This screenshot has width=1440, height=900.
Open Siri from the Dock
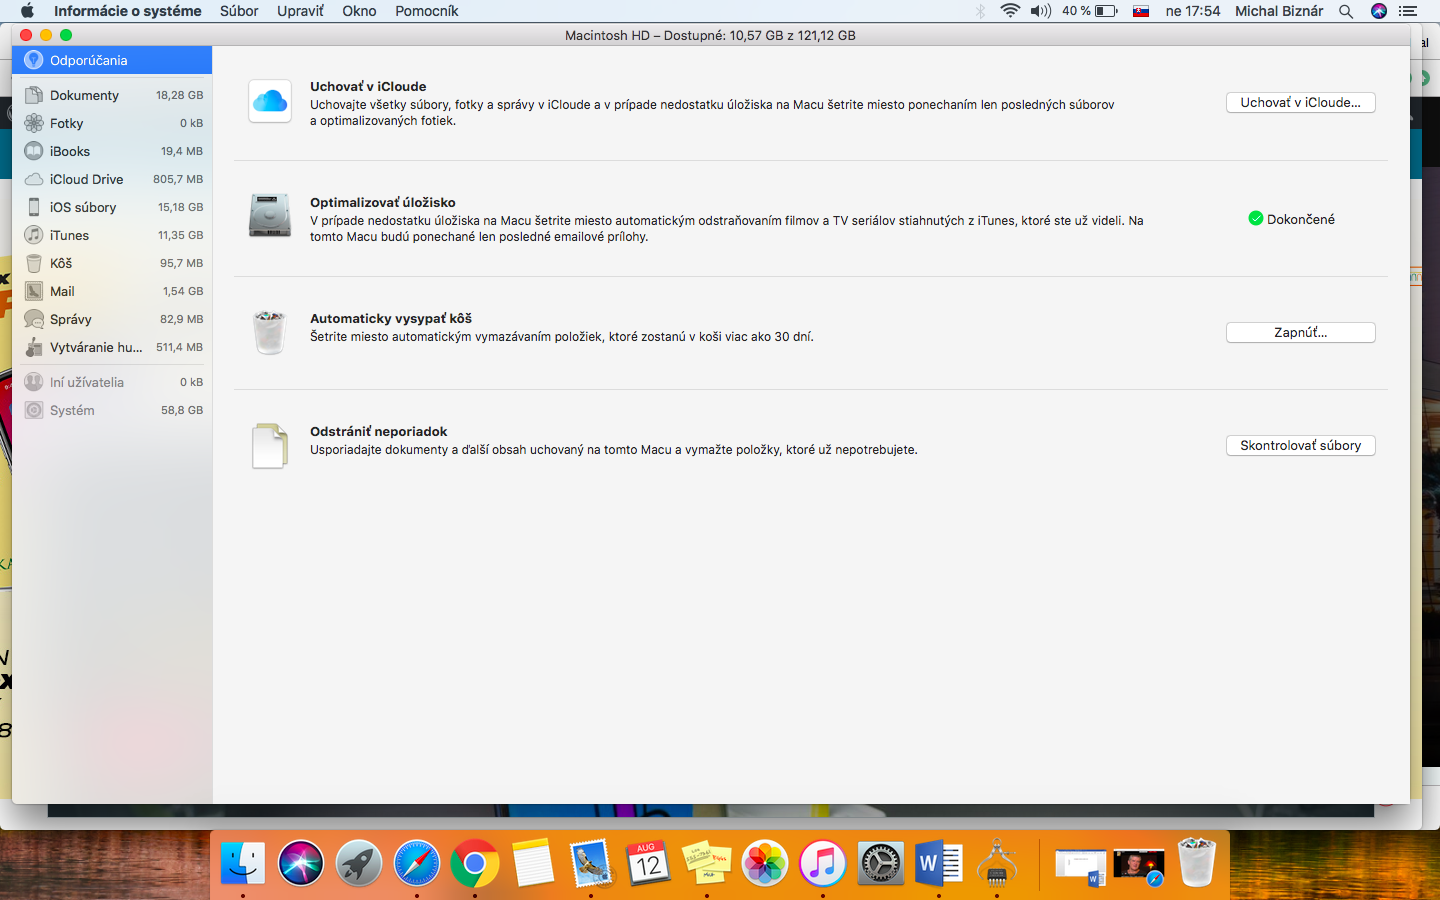(301, 863)
